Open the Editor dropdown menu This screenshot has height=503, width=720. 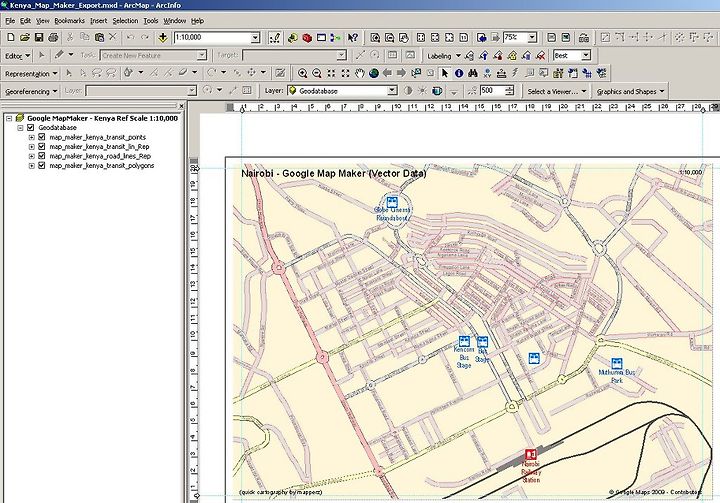(17, 56)
